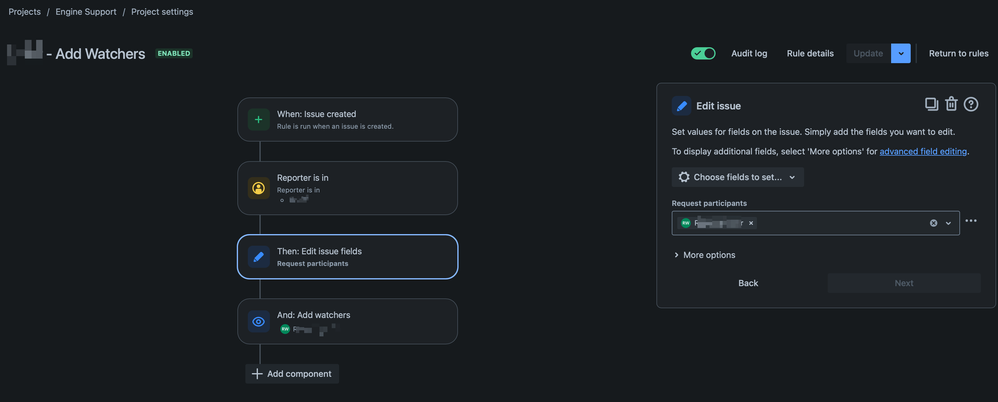This screenshot has width=998, height=402.
Task: Click the Add watchers eye icon
Action: (x=258, y=322)
